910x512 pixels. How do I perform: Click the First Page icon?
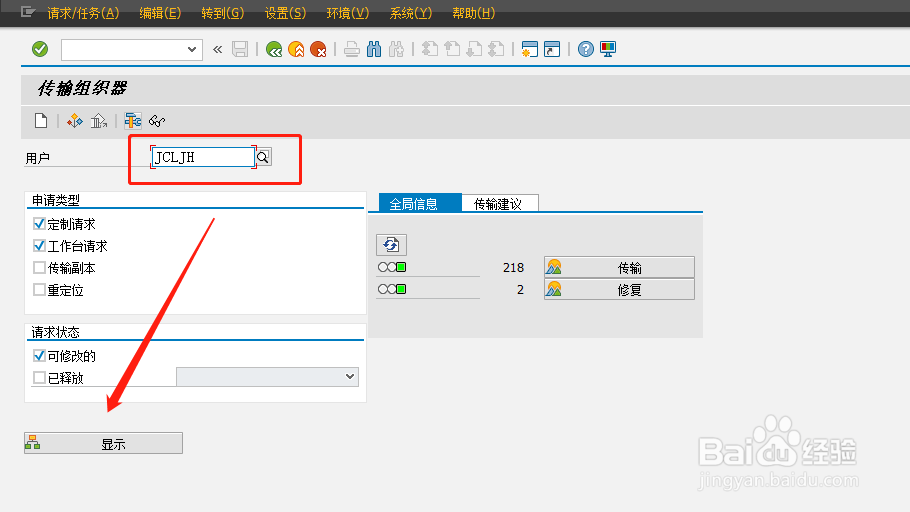429,49
